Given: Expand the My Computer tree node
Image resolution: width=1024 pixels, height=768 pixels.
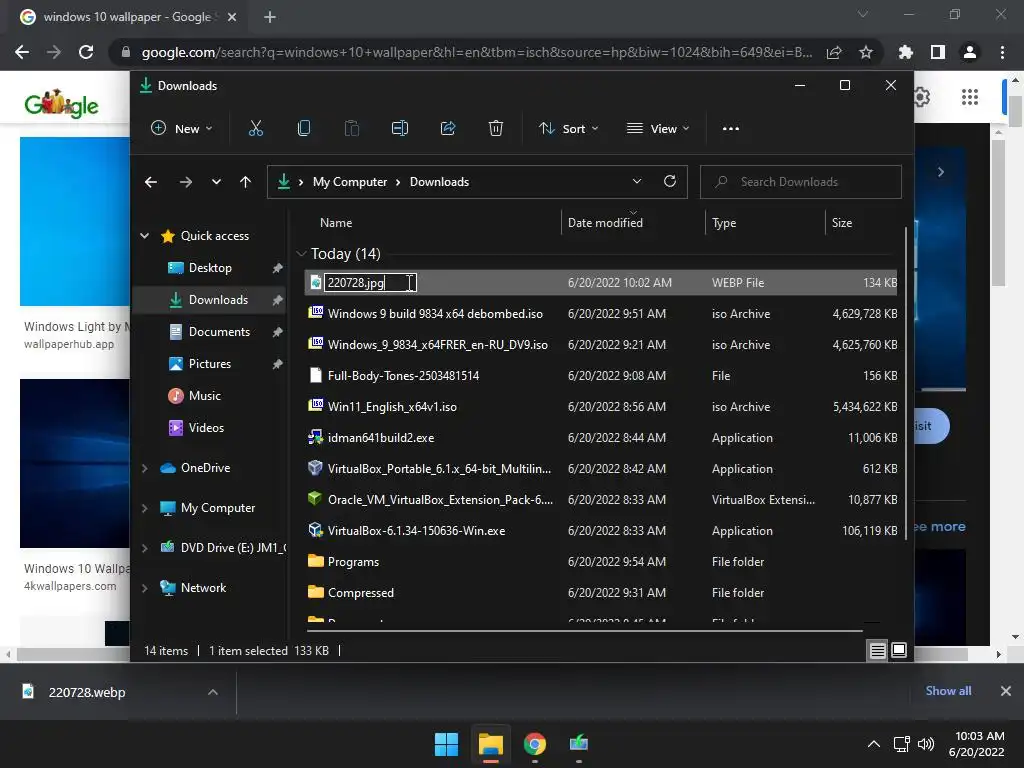Looking at the screenshot, I should [x=144, y=508].
